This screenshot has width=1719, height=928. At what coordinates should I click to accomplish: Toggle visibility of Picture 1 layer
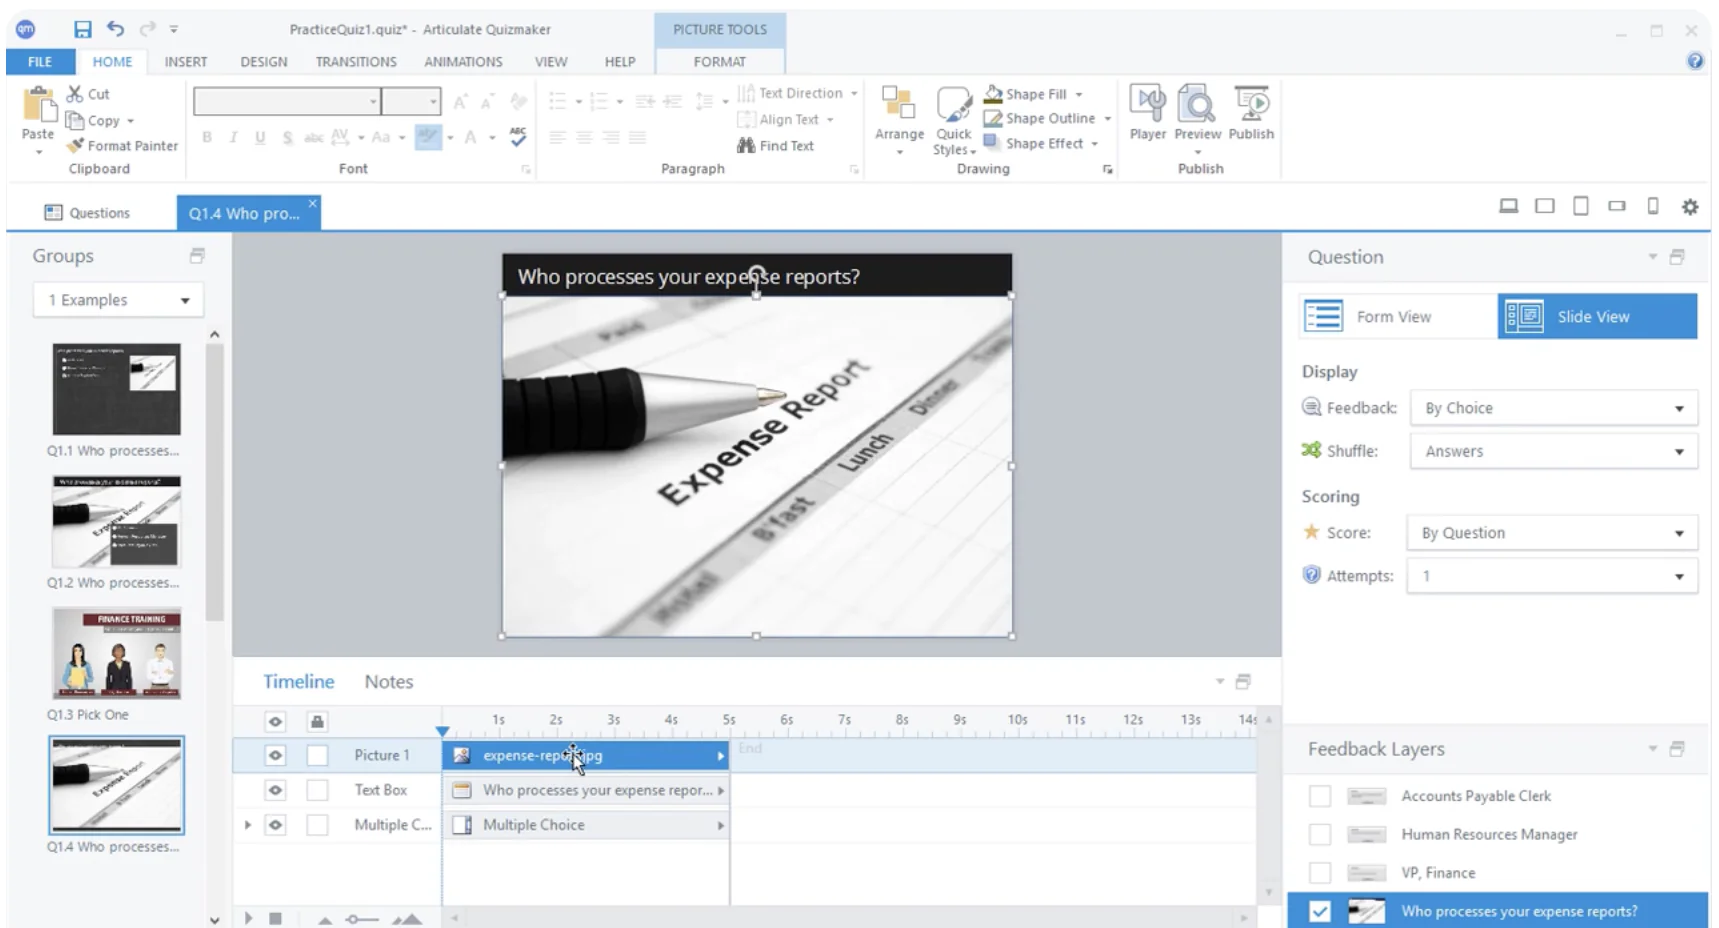pos(275,755)
